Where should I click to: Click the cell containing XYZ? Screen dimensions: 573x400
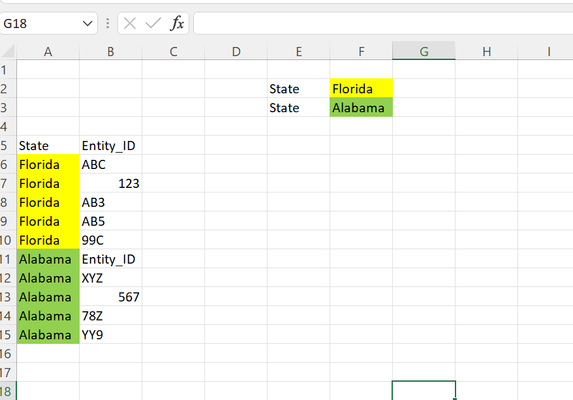click(x=110, y=278)
